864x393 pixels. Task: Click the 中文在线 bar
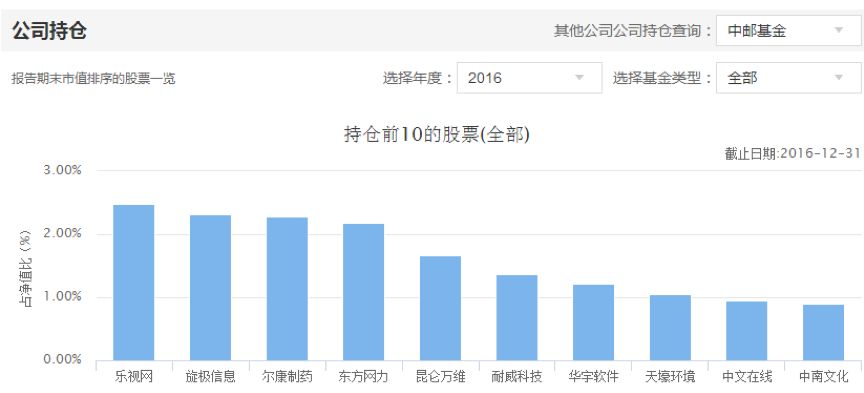click(x=747, y=331)
